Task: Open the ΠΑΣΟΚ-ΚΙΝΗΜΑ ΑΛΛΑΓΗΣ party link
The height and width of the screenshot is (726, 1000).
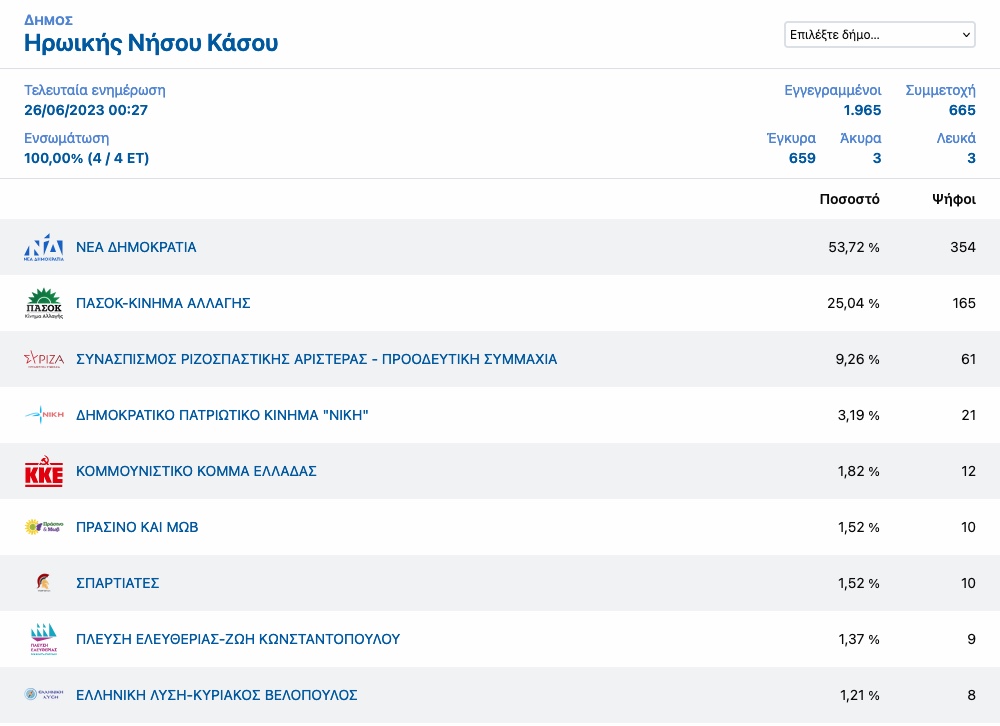Action: [x=163, y=303]
